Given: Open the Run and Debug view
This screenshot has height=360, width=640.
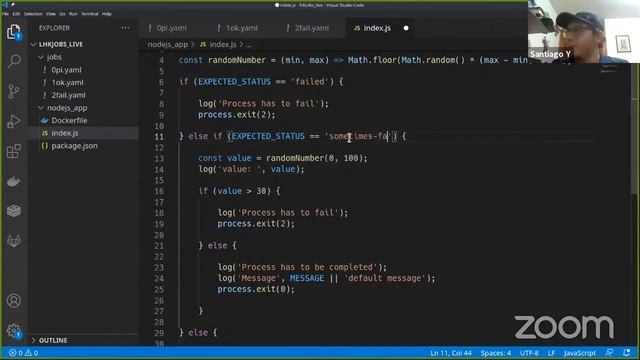Looking at the screenshot, I should (x=13, y=121).
